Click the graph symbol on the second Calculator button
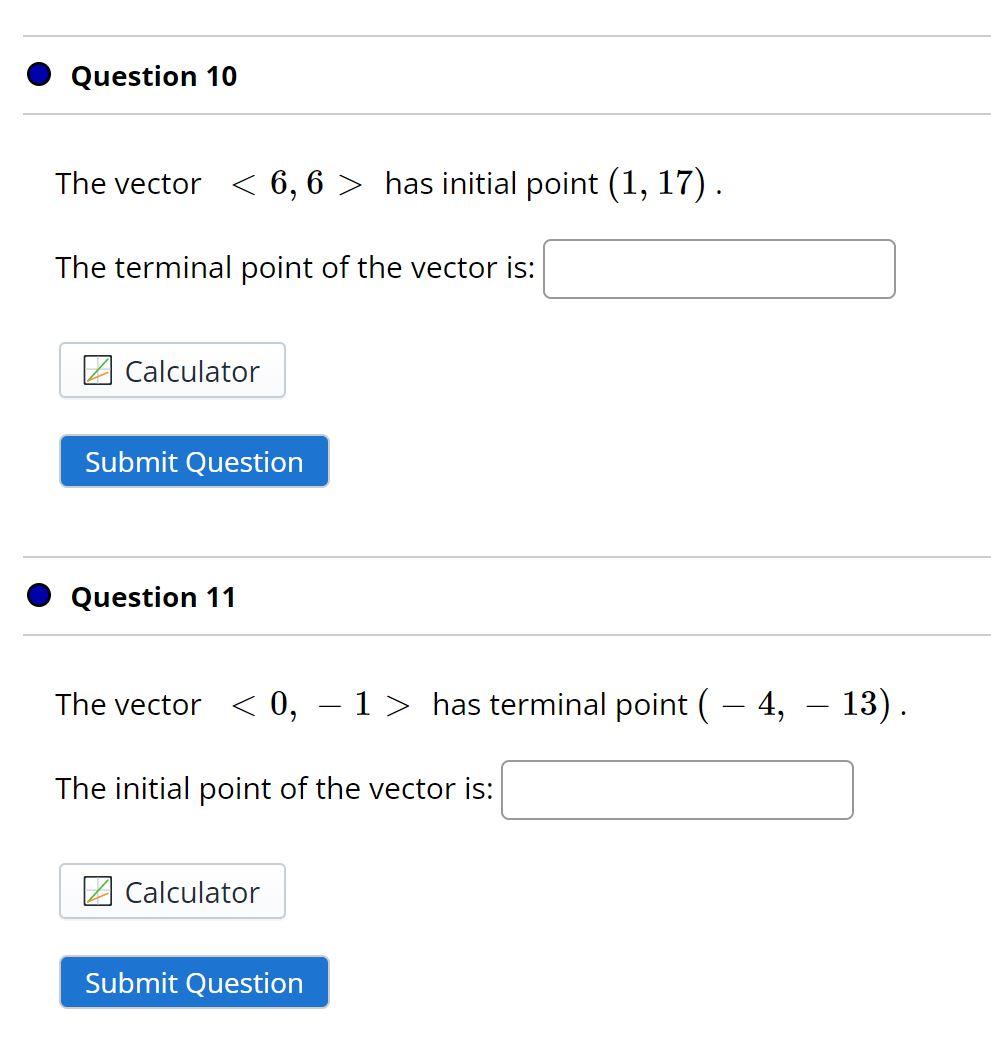The image size is (991, 1045). (x=97, y=891)
